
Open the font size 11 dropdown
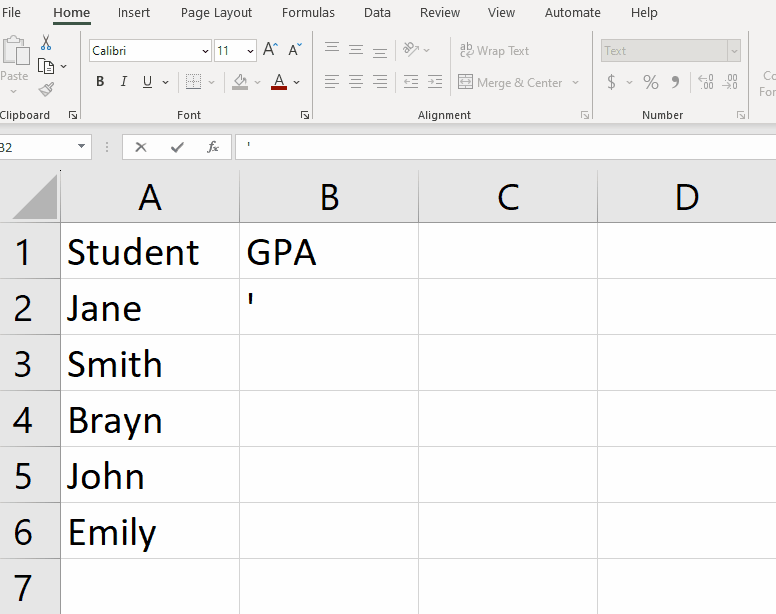tap(250, 51)
